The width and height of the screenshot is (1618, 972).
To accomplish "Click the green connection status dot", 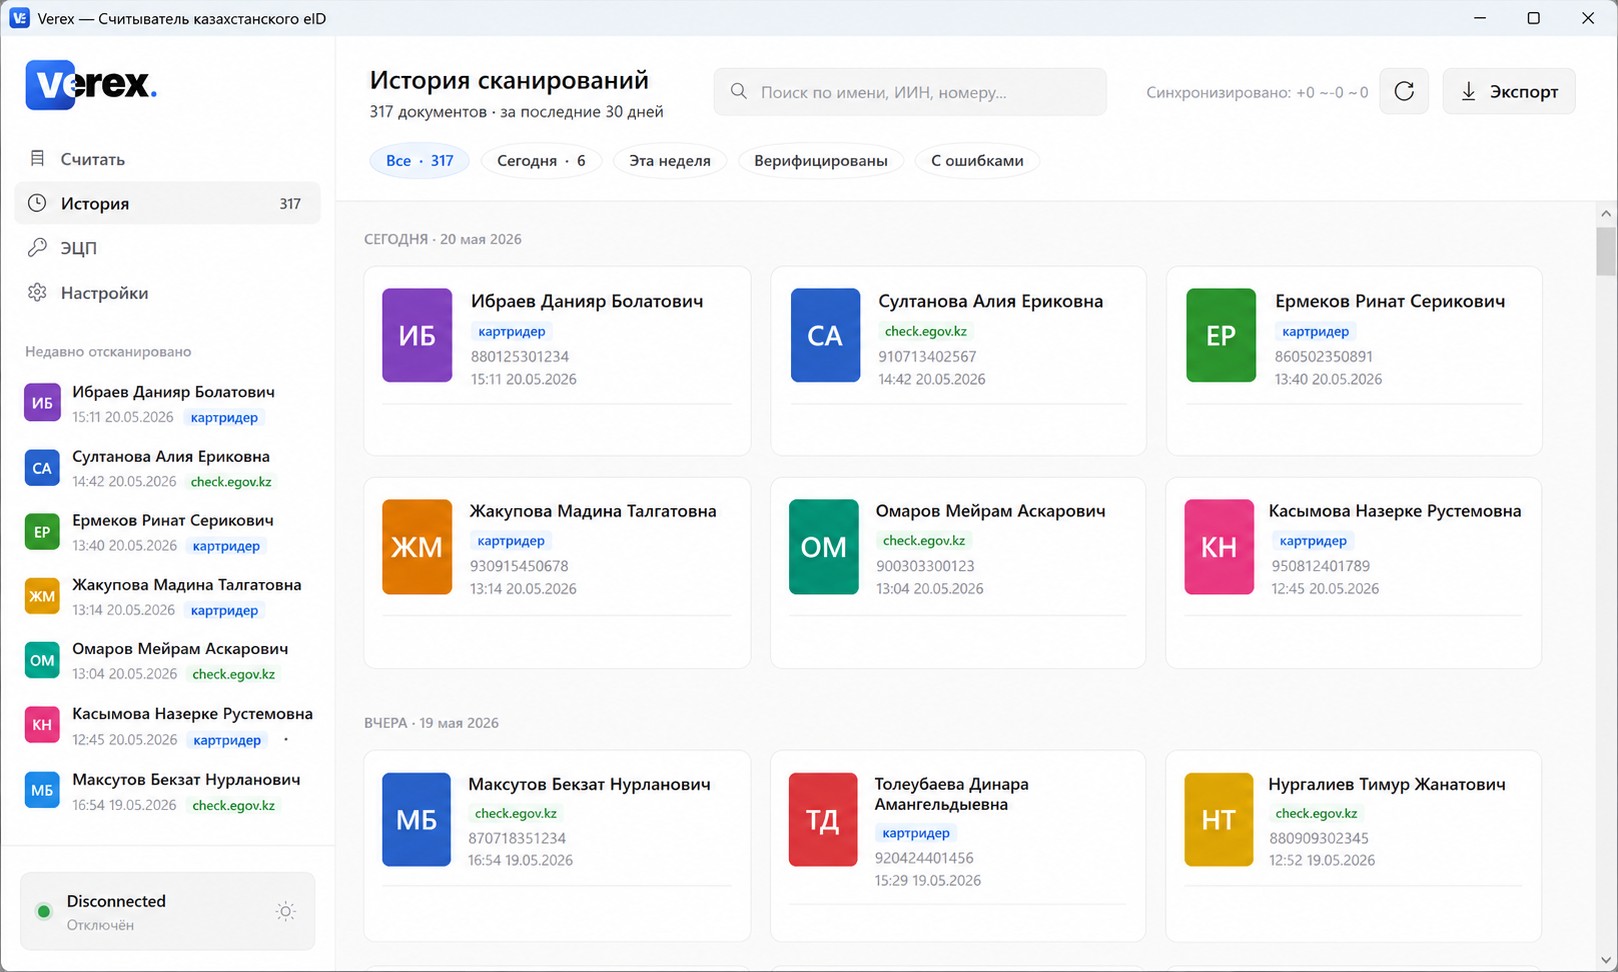I will 44,911.
